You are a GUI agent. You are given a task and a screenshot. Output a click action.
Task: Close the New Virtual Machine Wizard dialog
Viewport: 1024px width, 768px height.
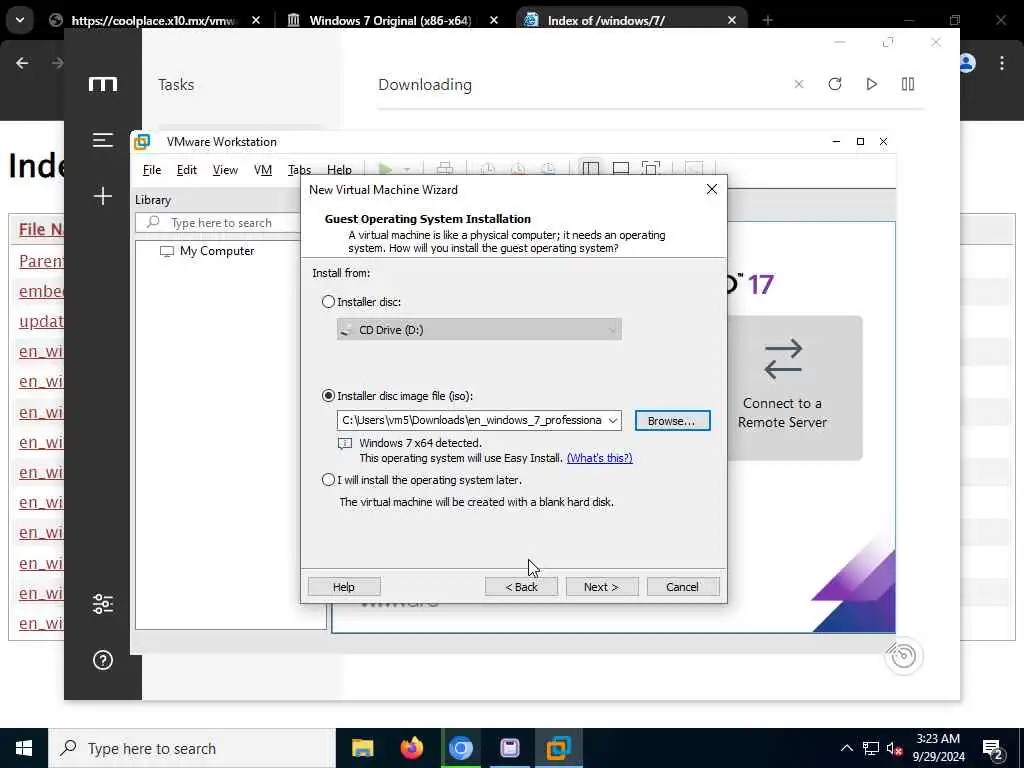712,189
